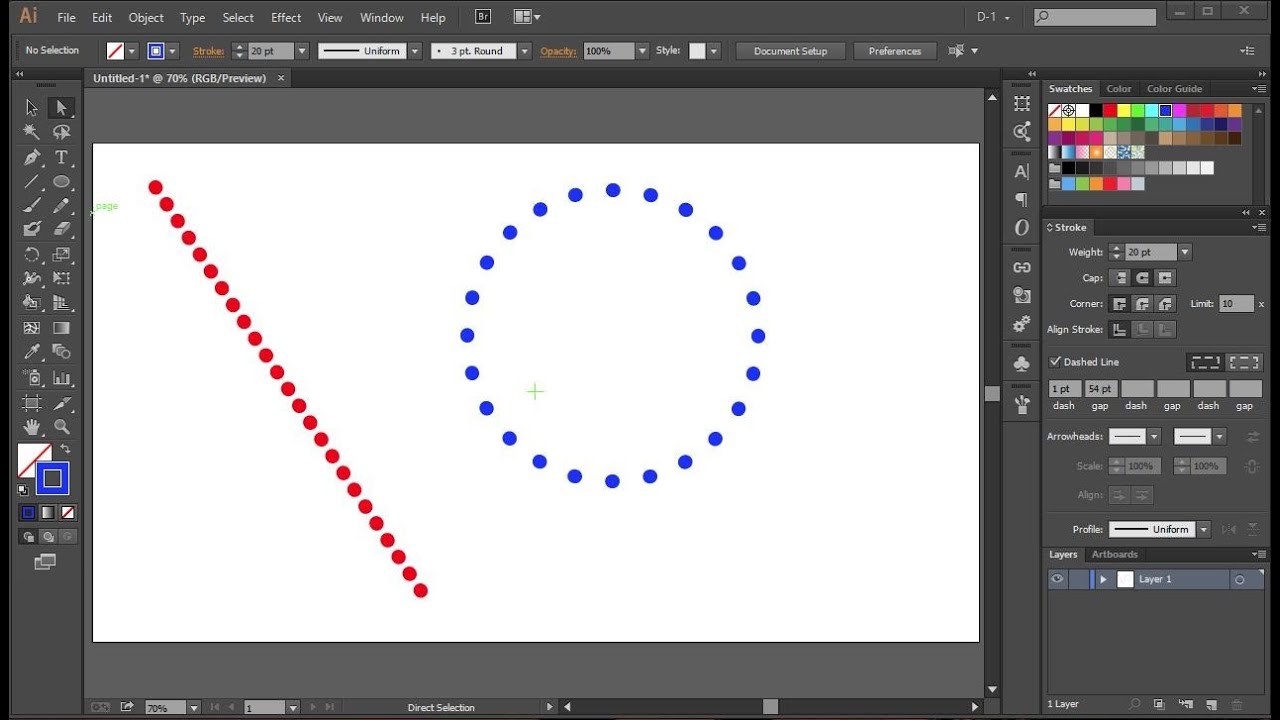Select the Type tool
Screen dimensions: 1280x720
click(62, 157)
